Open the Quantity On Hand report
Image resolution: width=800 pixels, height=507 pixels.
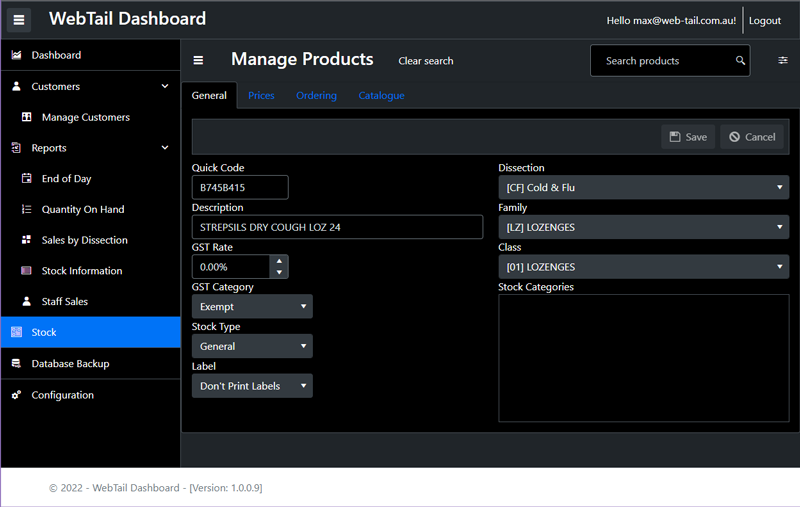[82, 210]
